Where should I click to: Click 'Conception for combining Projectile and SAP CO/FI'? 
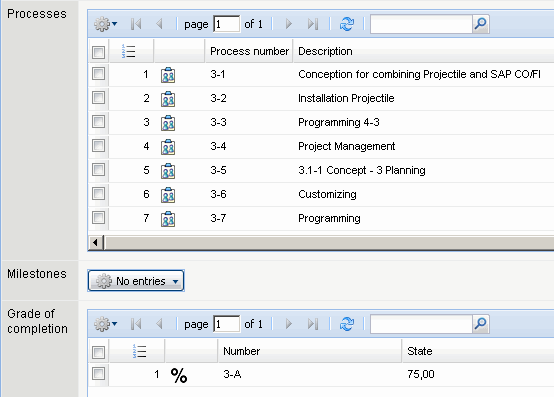tap(419, 74)
